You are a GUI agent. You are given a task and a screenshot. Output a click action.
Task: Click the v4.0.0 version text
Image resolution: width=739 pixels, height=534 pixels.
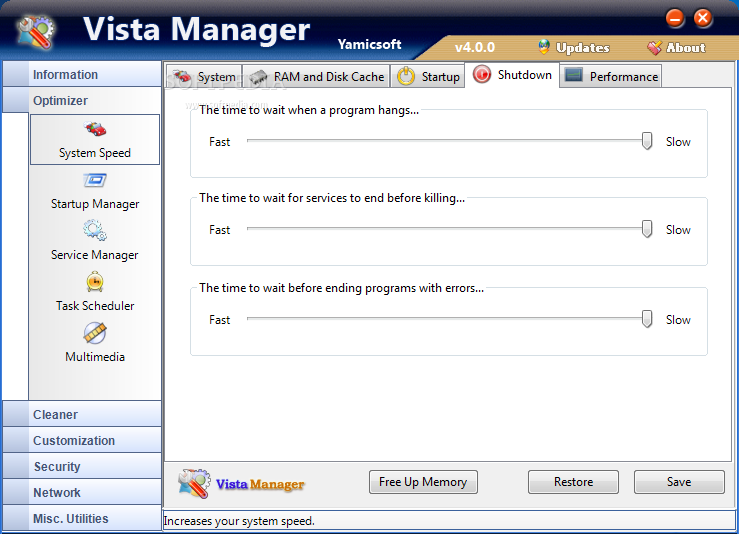pos(475,47)
